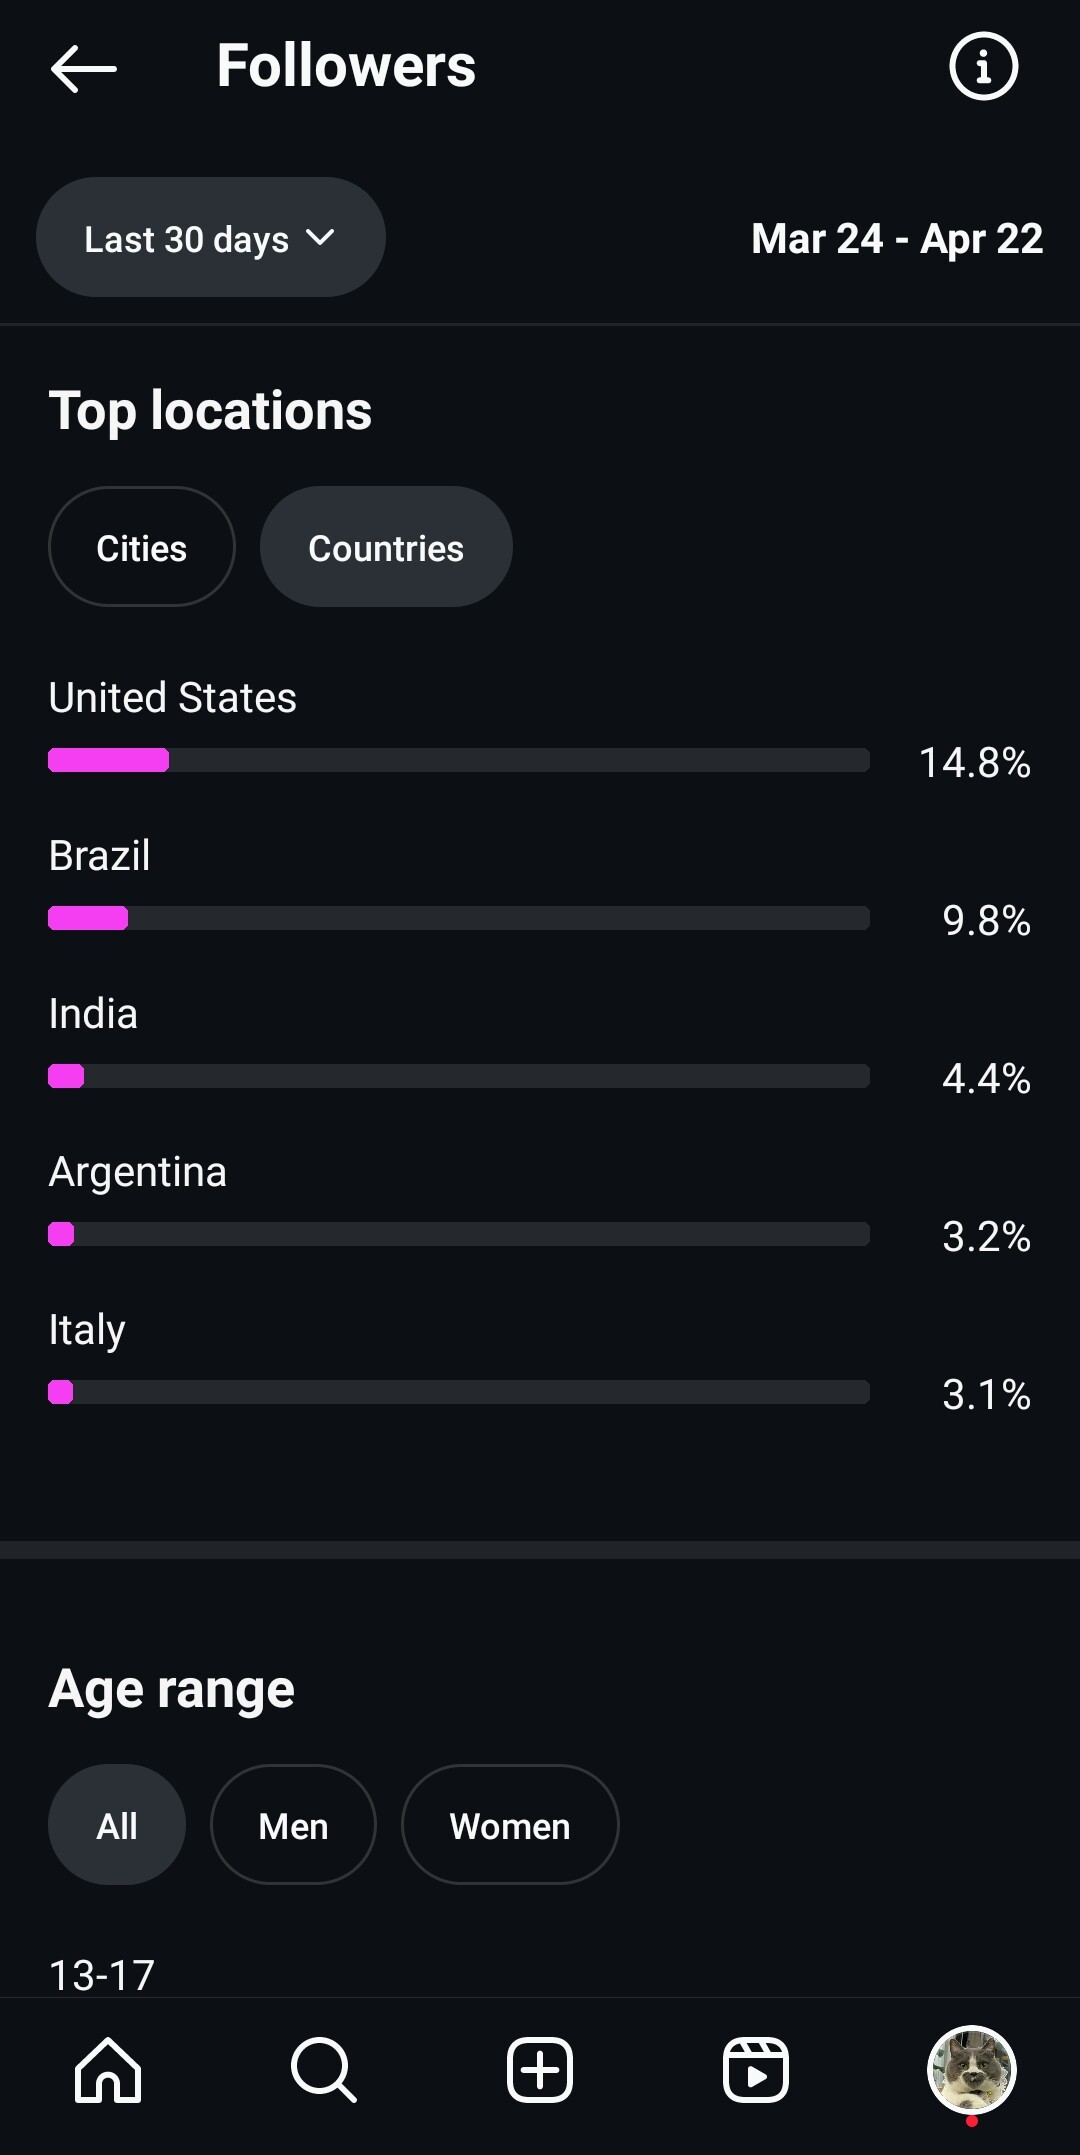Switch to Cities locations filter
Image resolution: width=1080 pixels, height=2155 pixels.
142,547
